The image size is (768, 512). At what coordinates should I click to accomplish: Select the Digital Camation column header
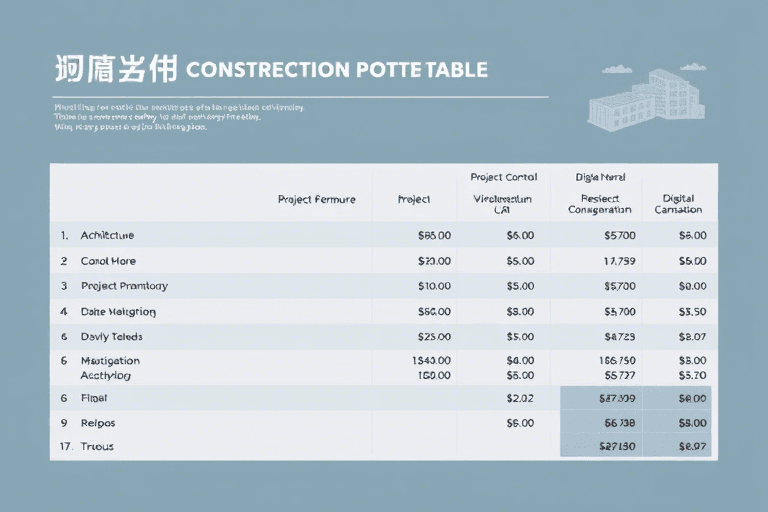coord(678,204)
